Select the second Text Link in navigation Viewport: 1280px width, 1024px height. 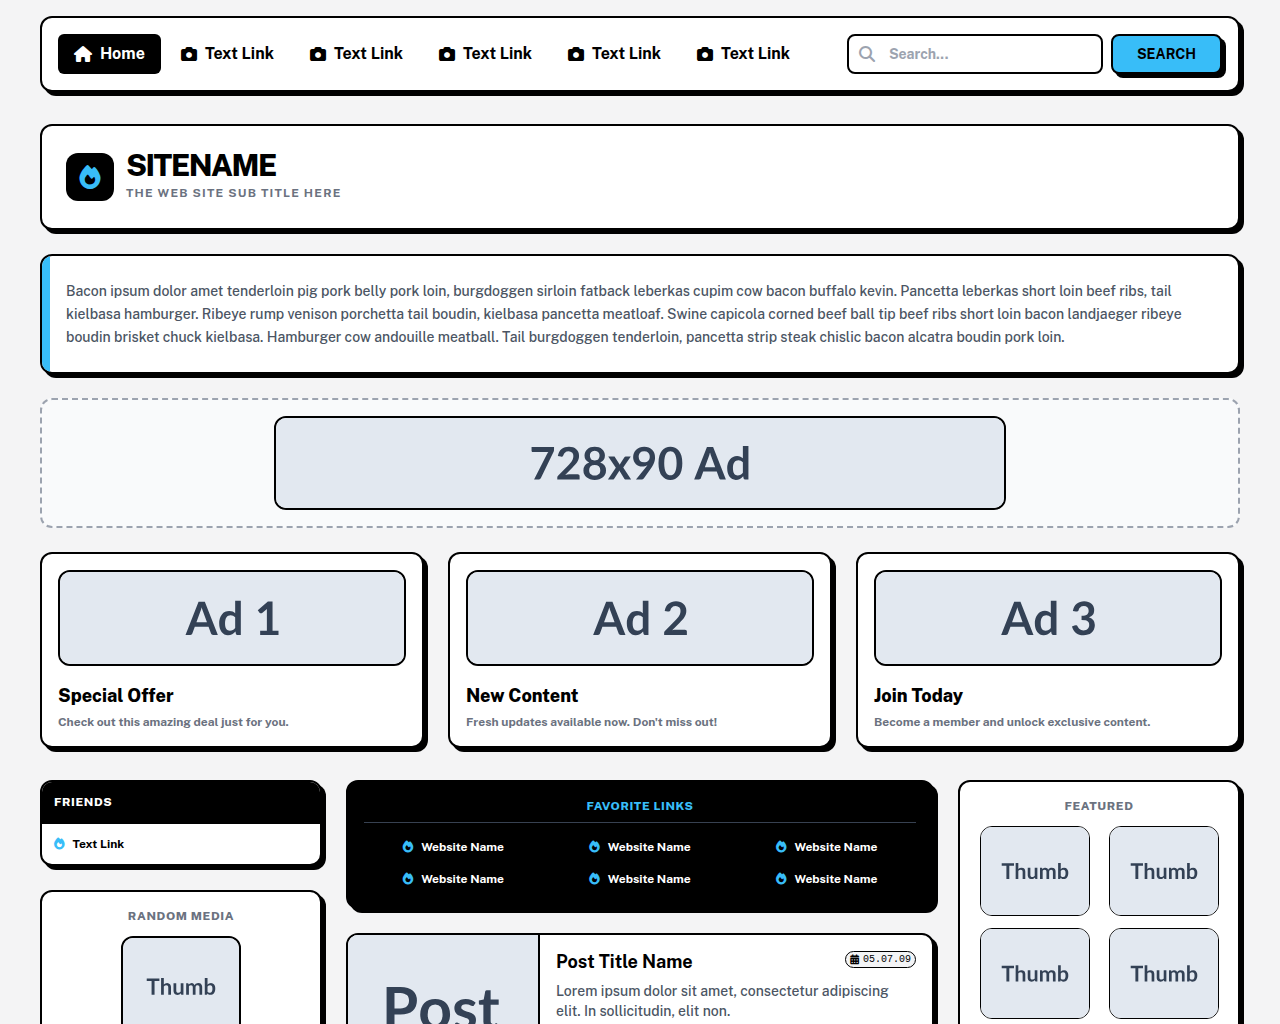tap(356, 54)
